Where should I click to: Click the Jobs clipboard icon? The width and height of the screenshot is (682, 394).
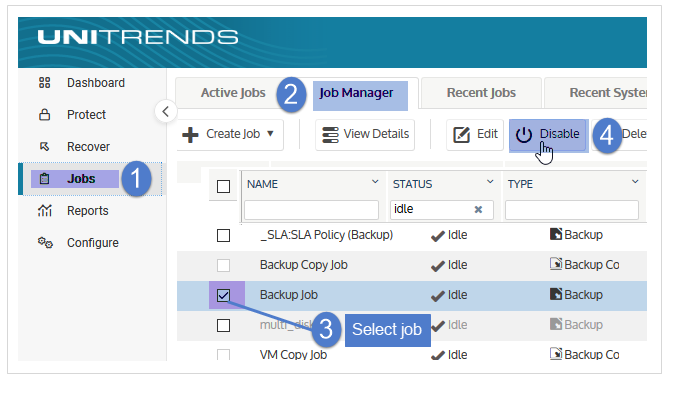click(44, 179)
